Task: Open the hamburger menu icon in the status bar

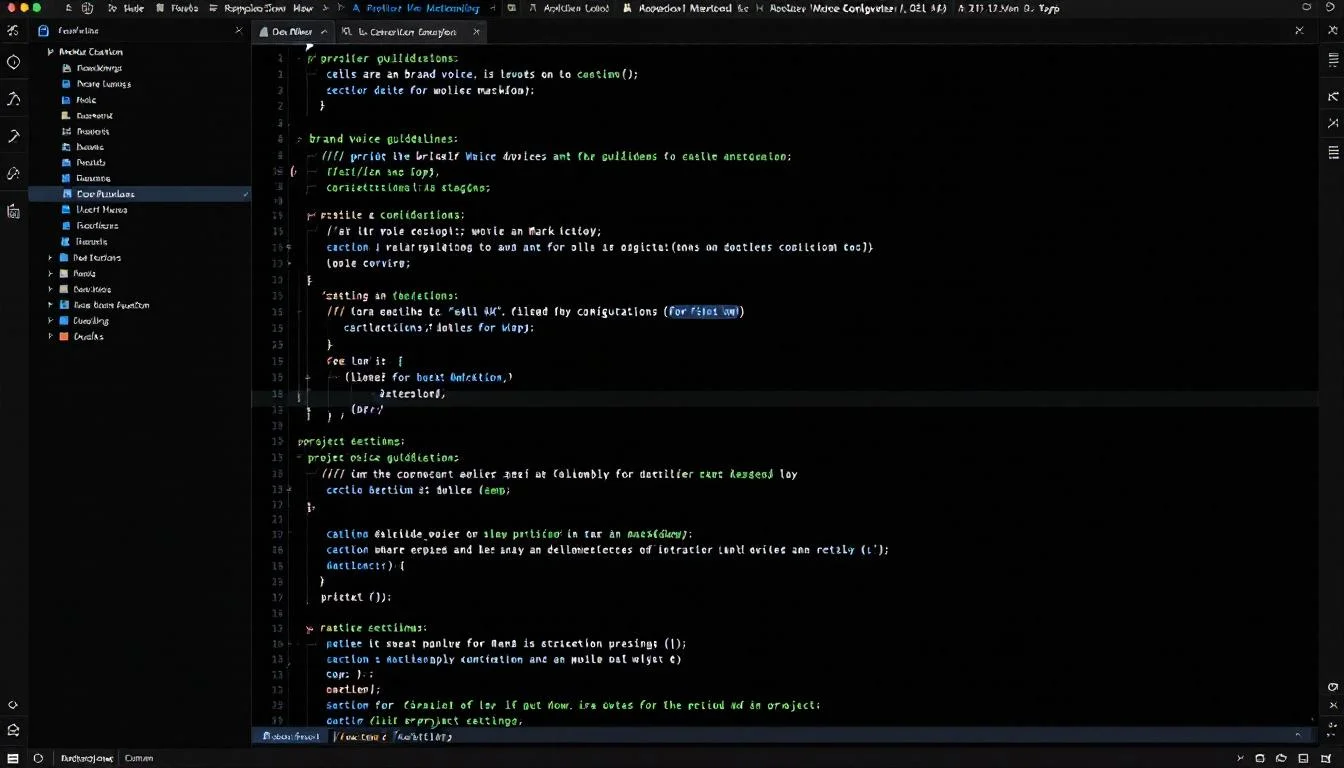Action: (14, 759)
